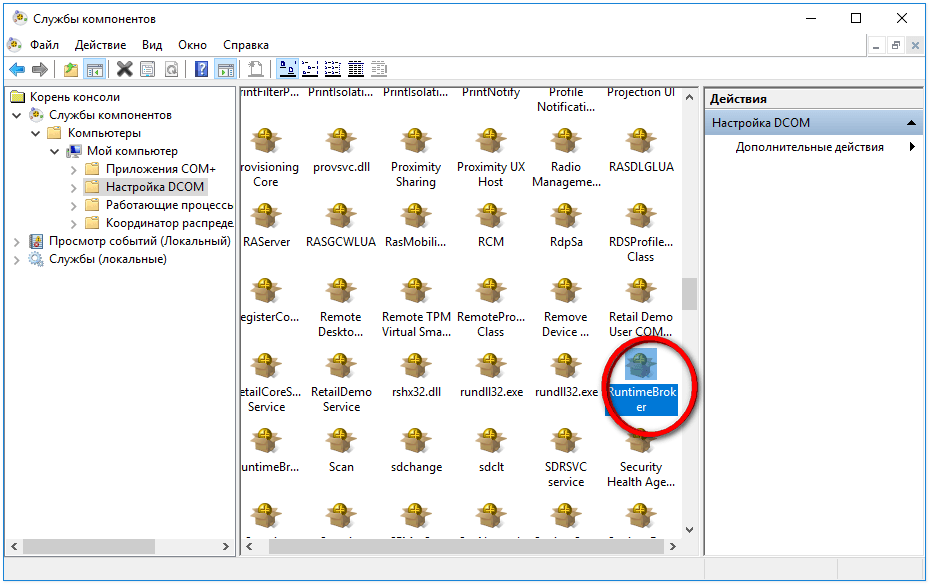This screenshot has height=585, width=930.
Task: Open Help via the blue question mark icon
Action: (x=201, y=69)
